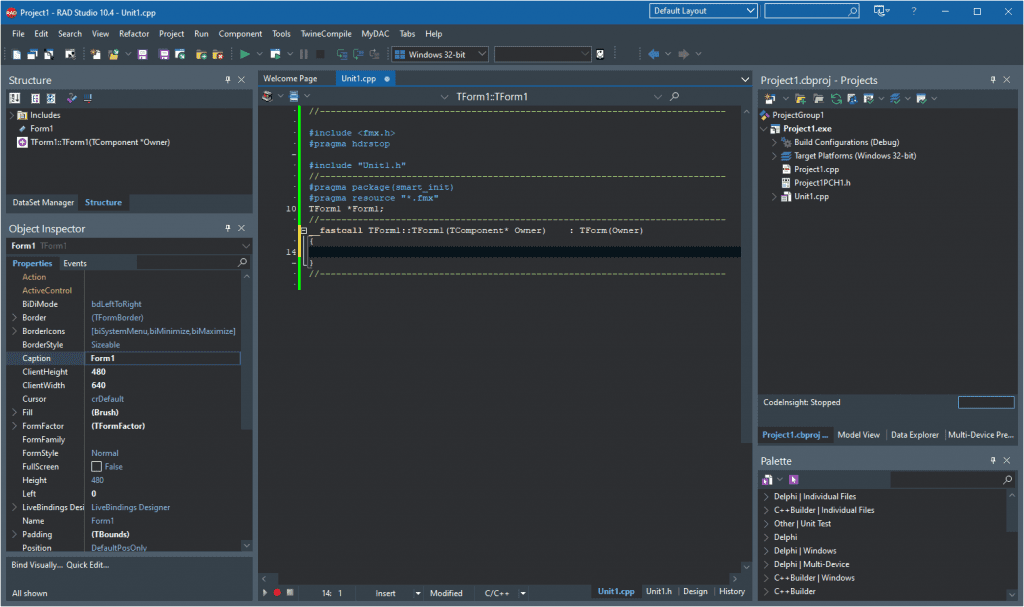Collapse the Project1.exe node
Viewport: 1024px width, 607px height.
click(763, 129)
